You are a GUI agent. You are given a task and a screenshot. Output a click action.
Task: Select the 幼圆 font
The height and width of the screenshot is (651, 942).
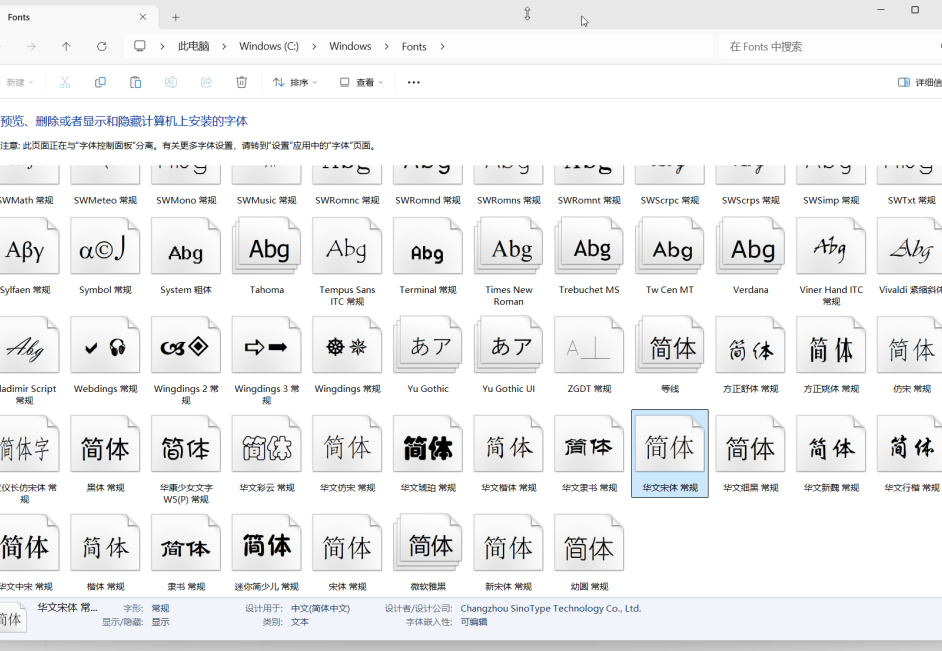pyautogui.click(x=589, y=553)
